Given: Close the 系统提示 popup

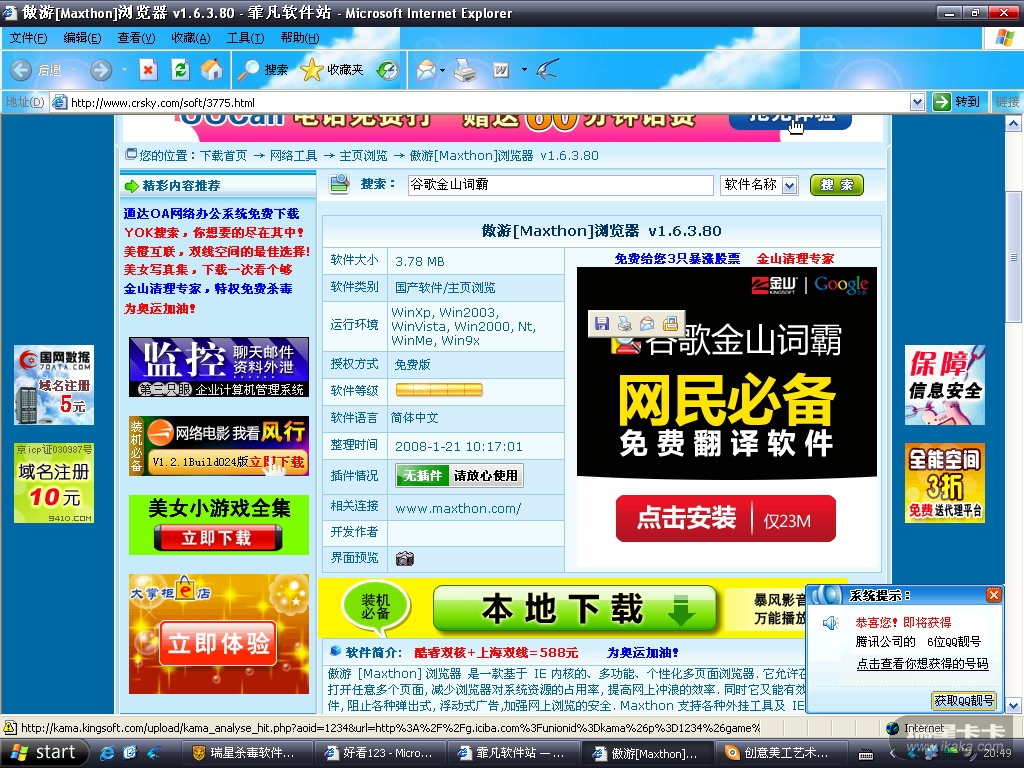Looking at the screenshot, I should [993, 595].
